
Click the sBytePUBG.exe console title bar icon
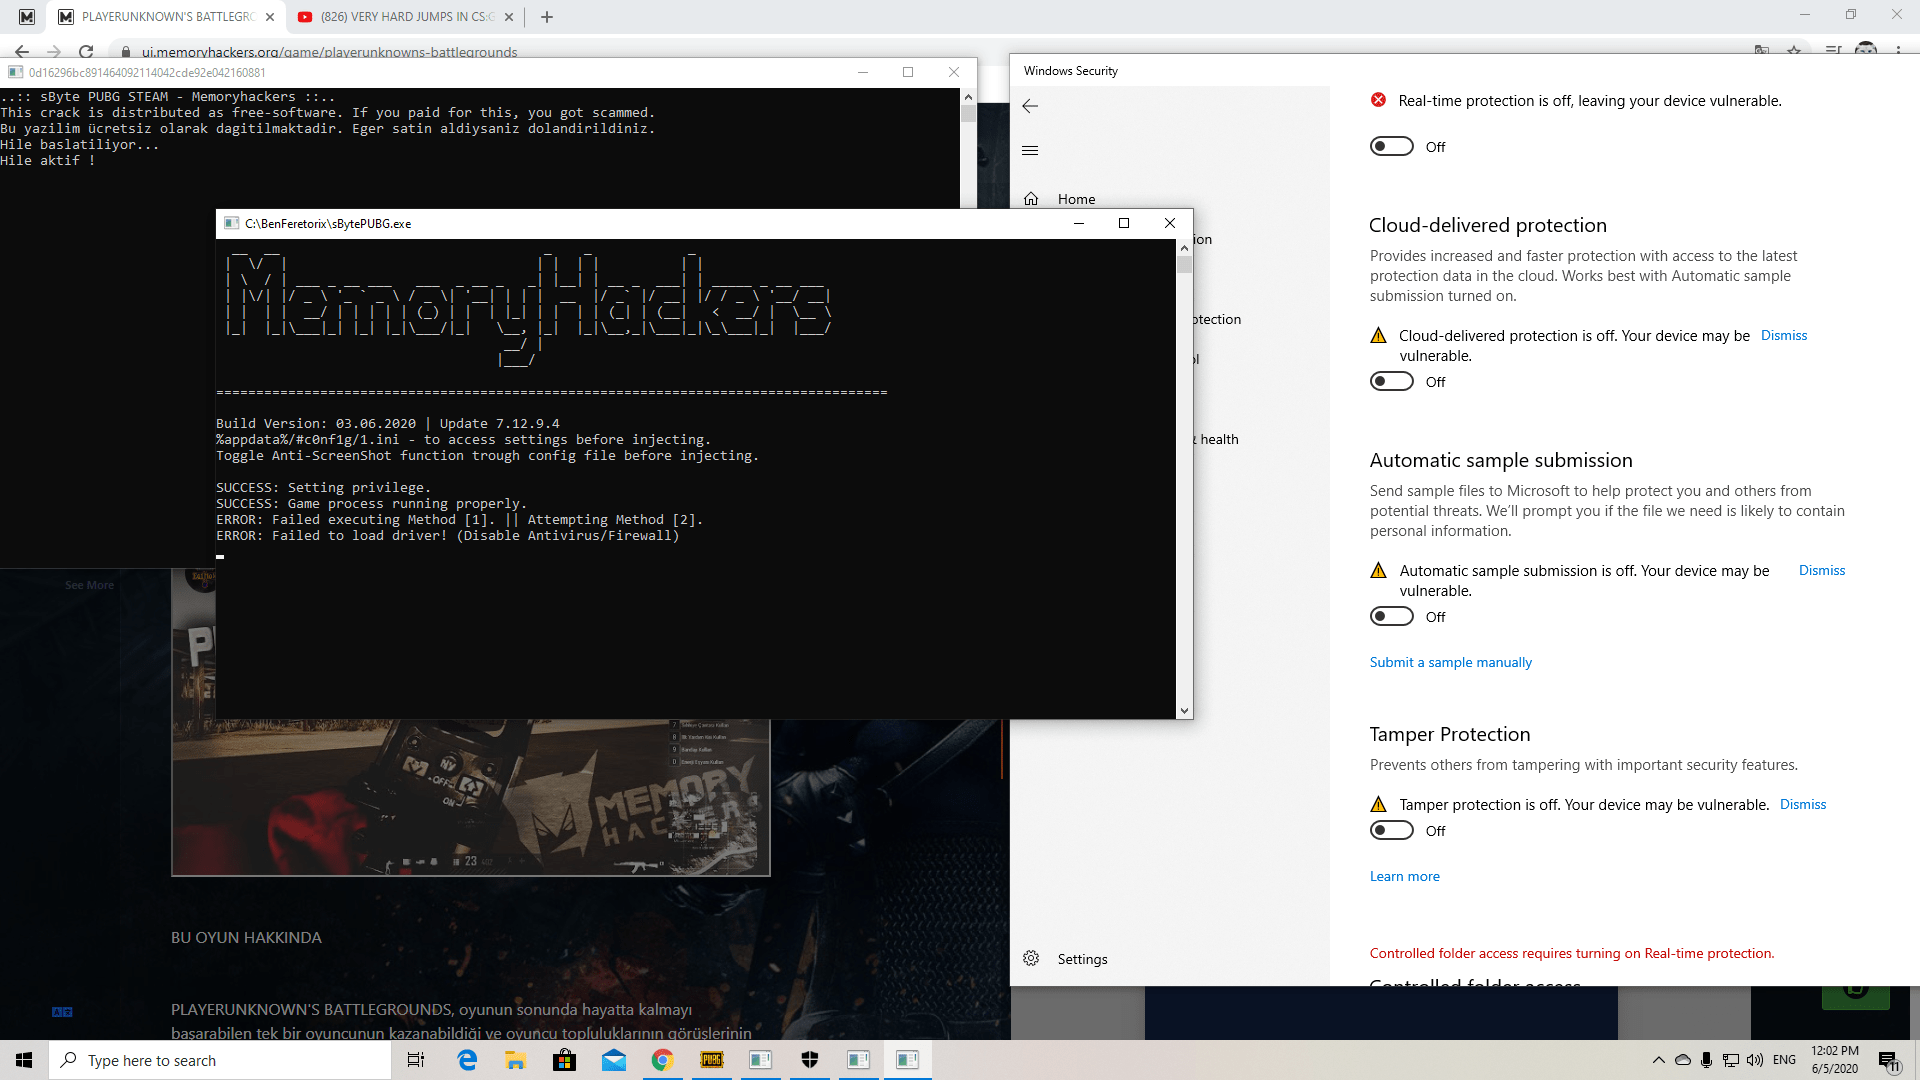point(231,223)
